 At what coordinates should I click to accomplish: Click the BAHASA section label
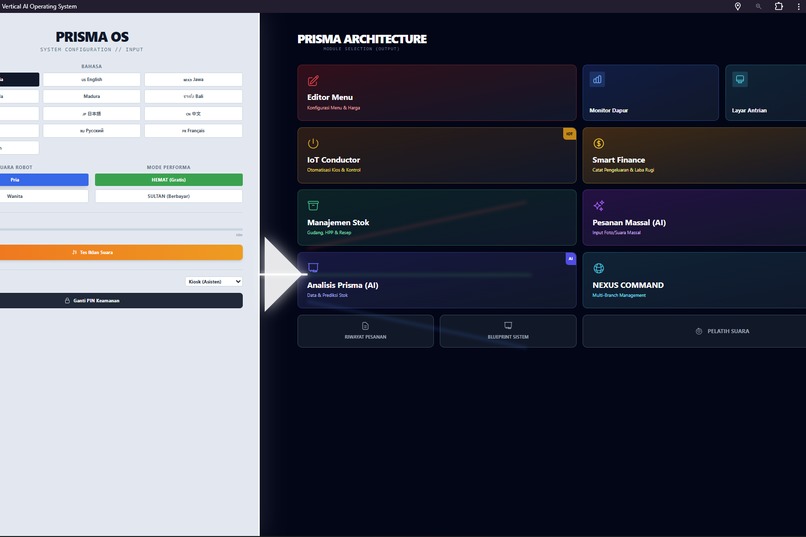(x=91, y=66)
